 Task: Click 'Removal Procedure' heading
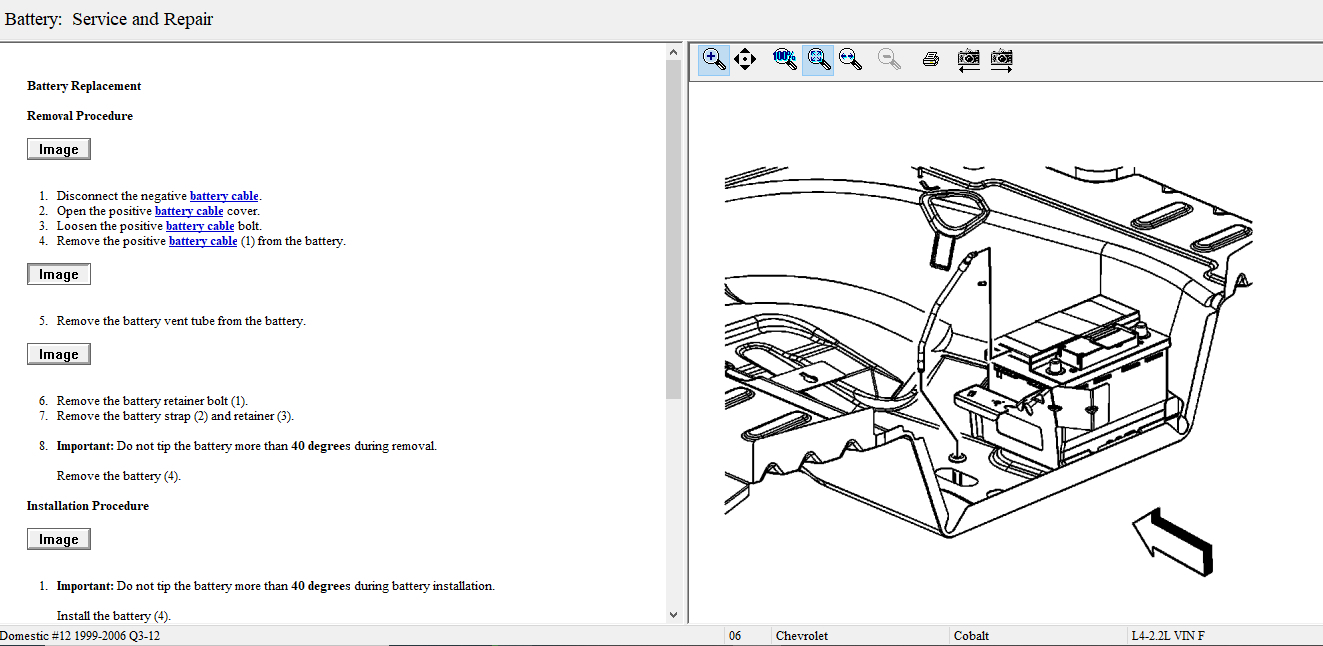[80, 116]
